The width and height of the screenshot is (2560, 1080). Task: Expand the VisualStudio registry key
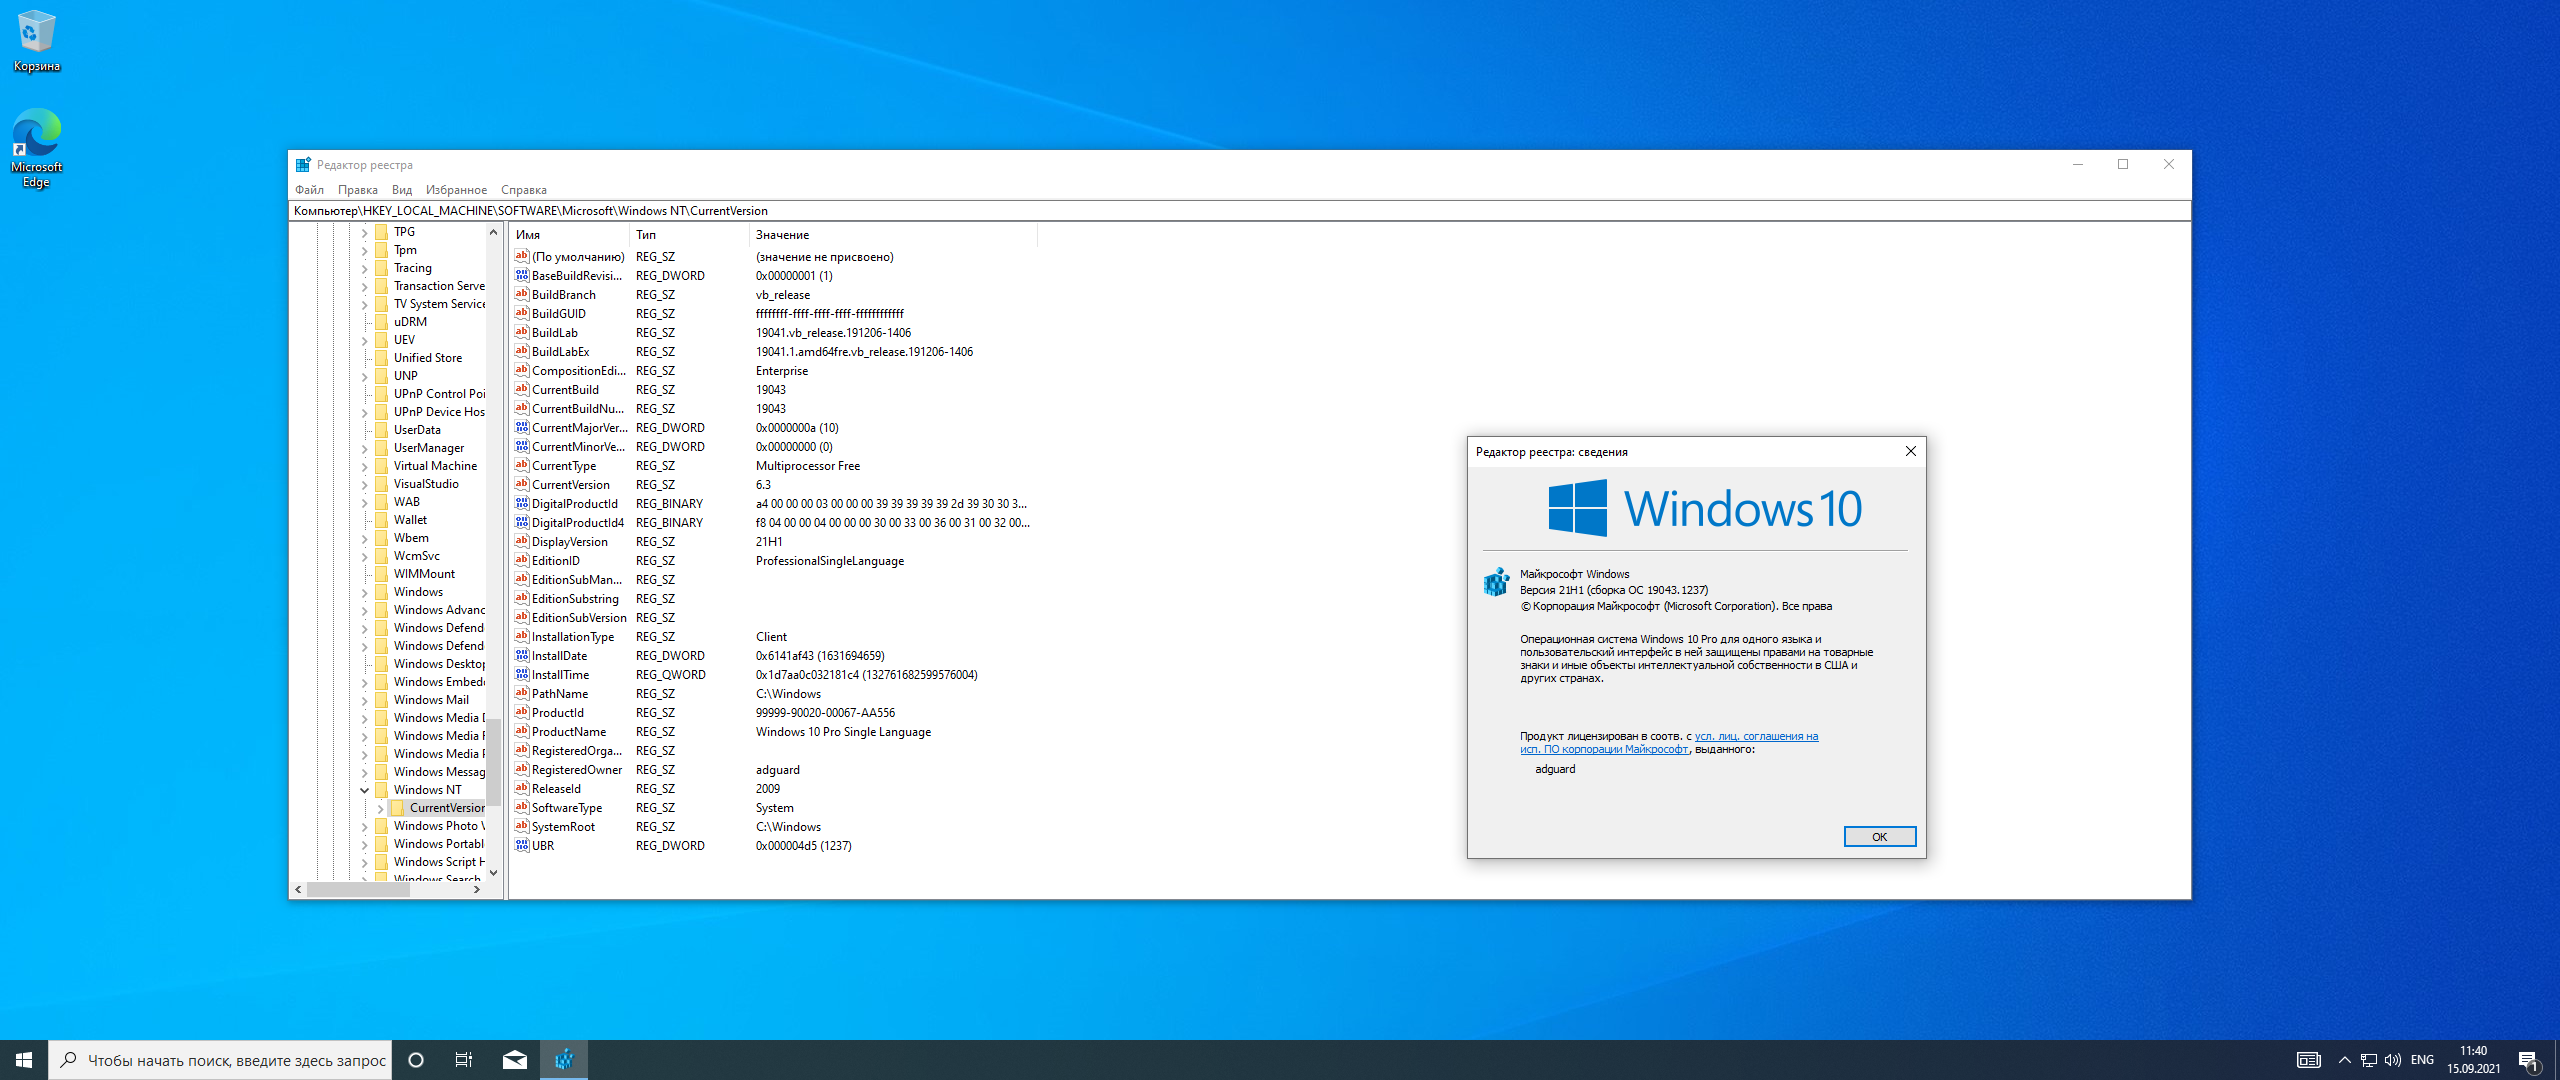tap(364, 484)
